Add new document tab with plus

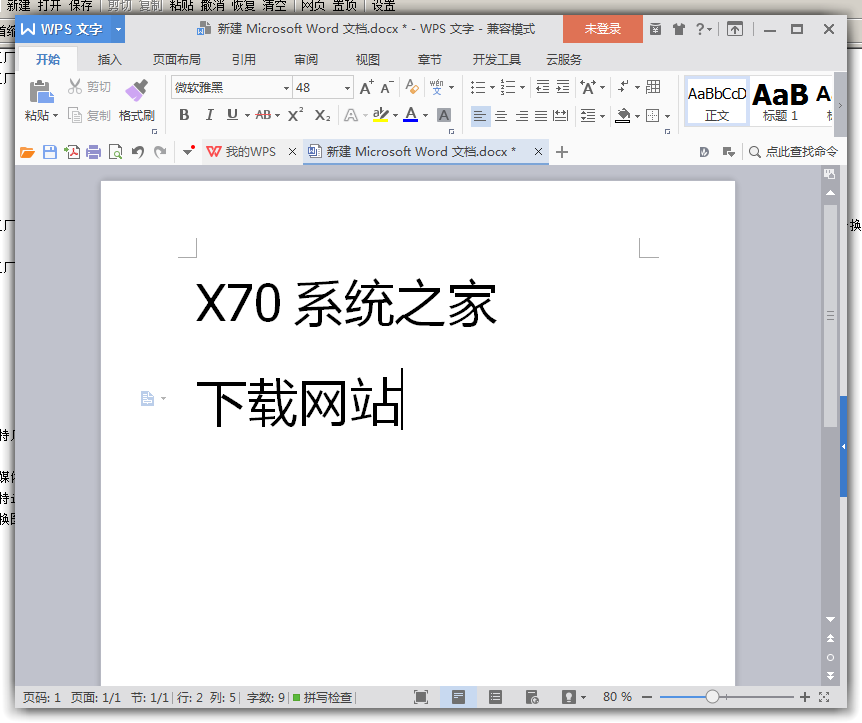click(562, 152)
